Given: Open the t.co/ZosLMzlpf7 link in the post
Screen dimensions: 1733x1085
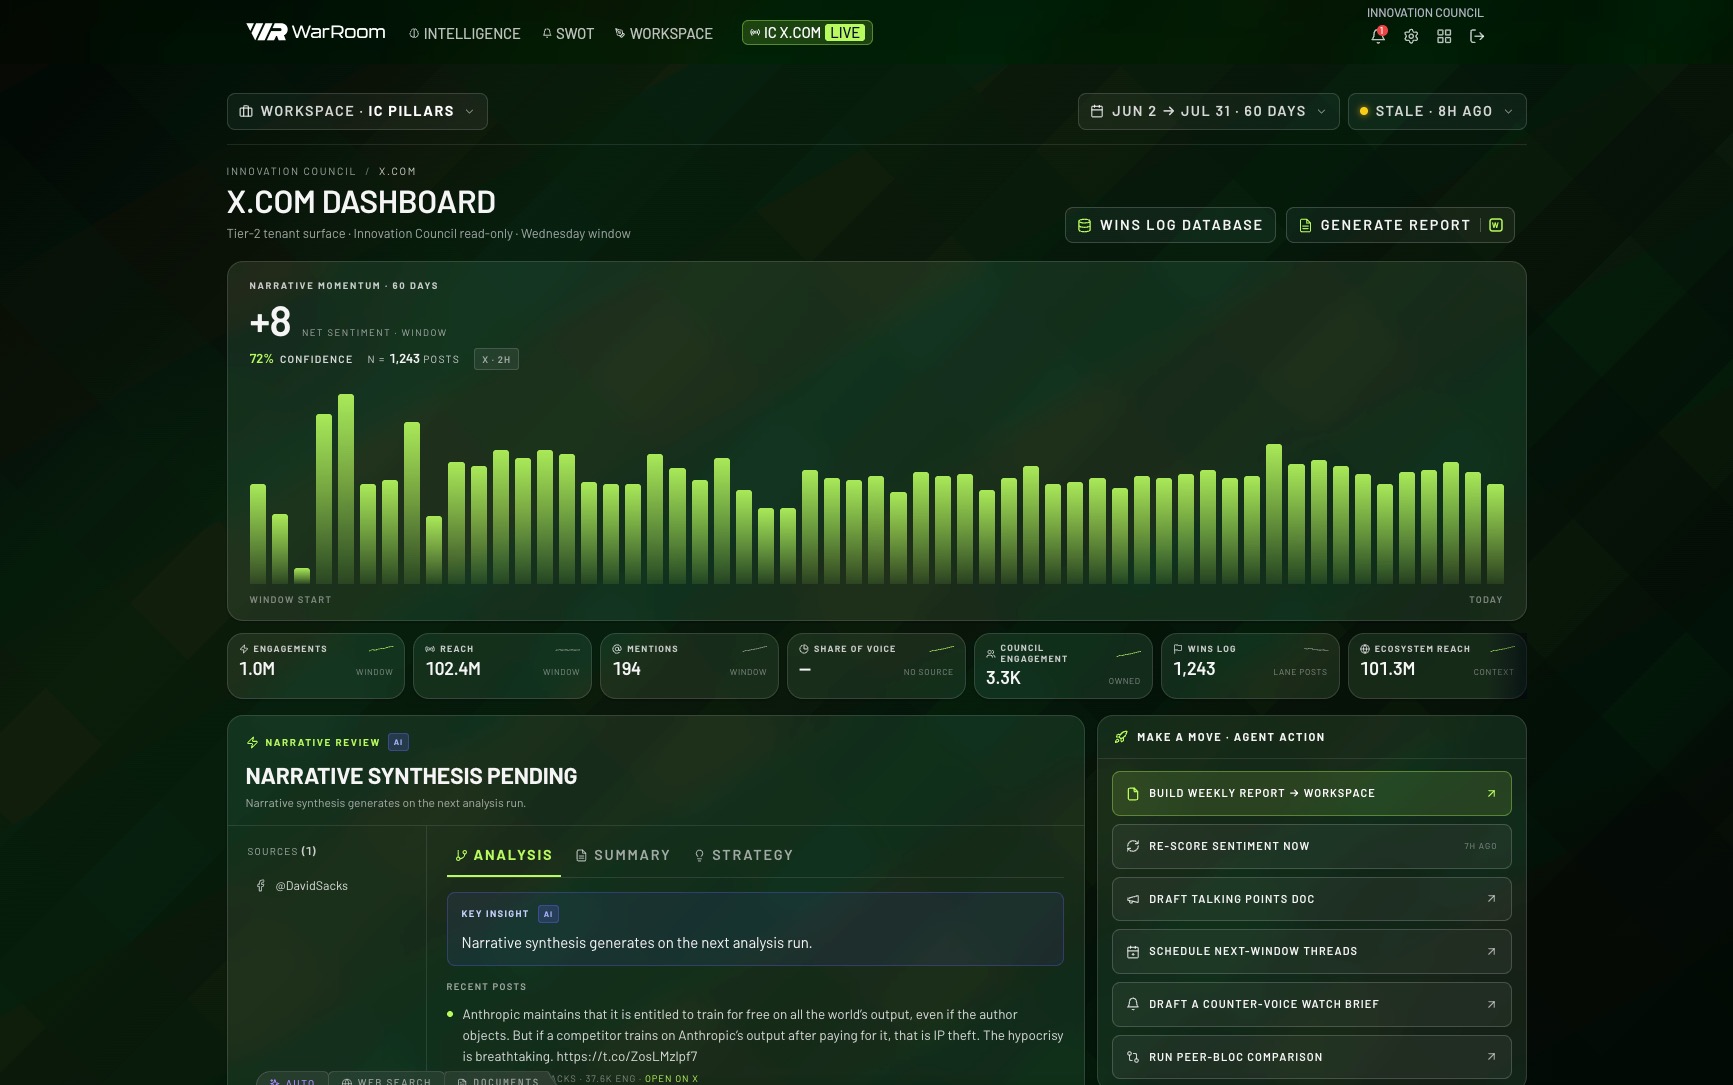Looking at the screenshot, I should pos(627,1056).
